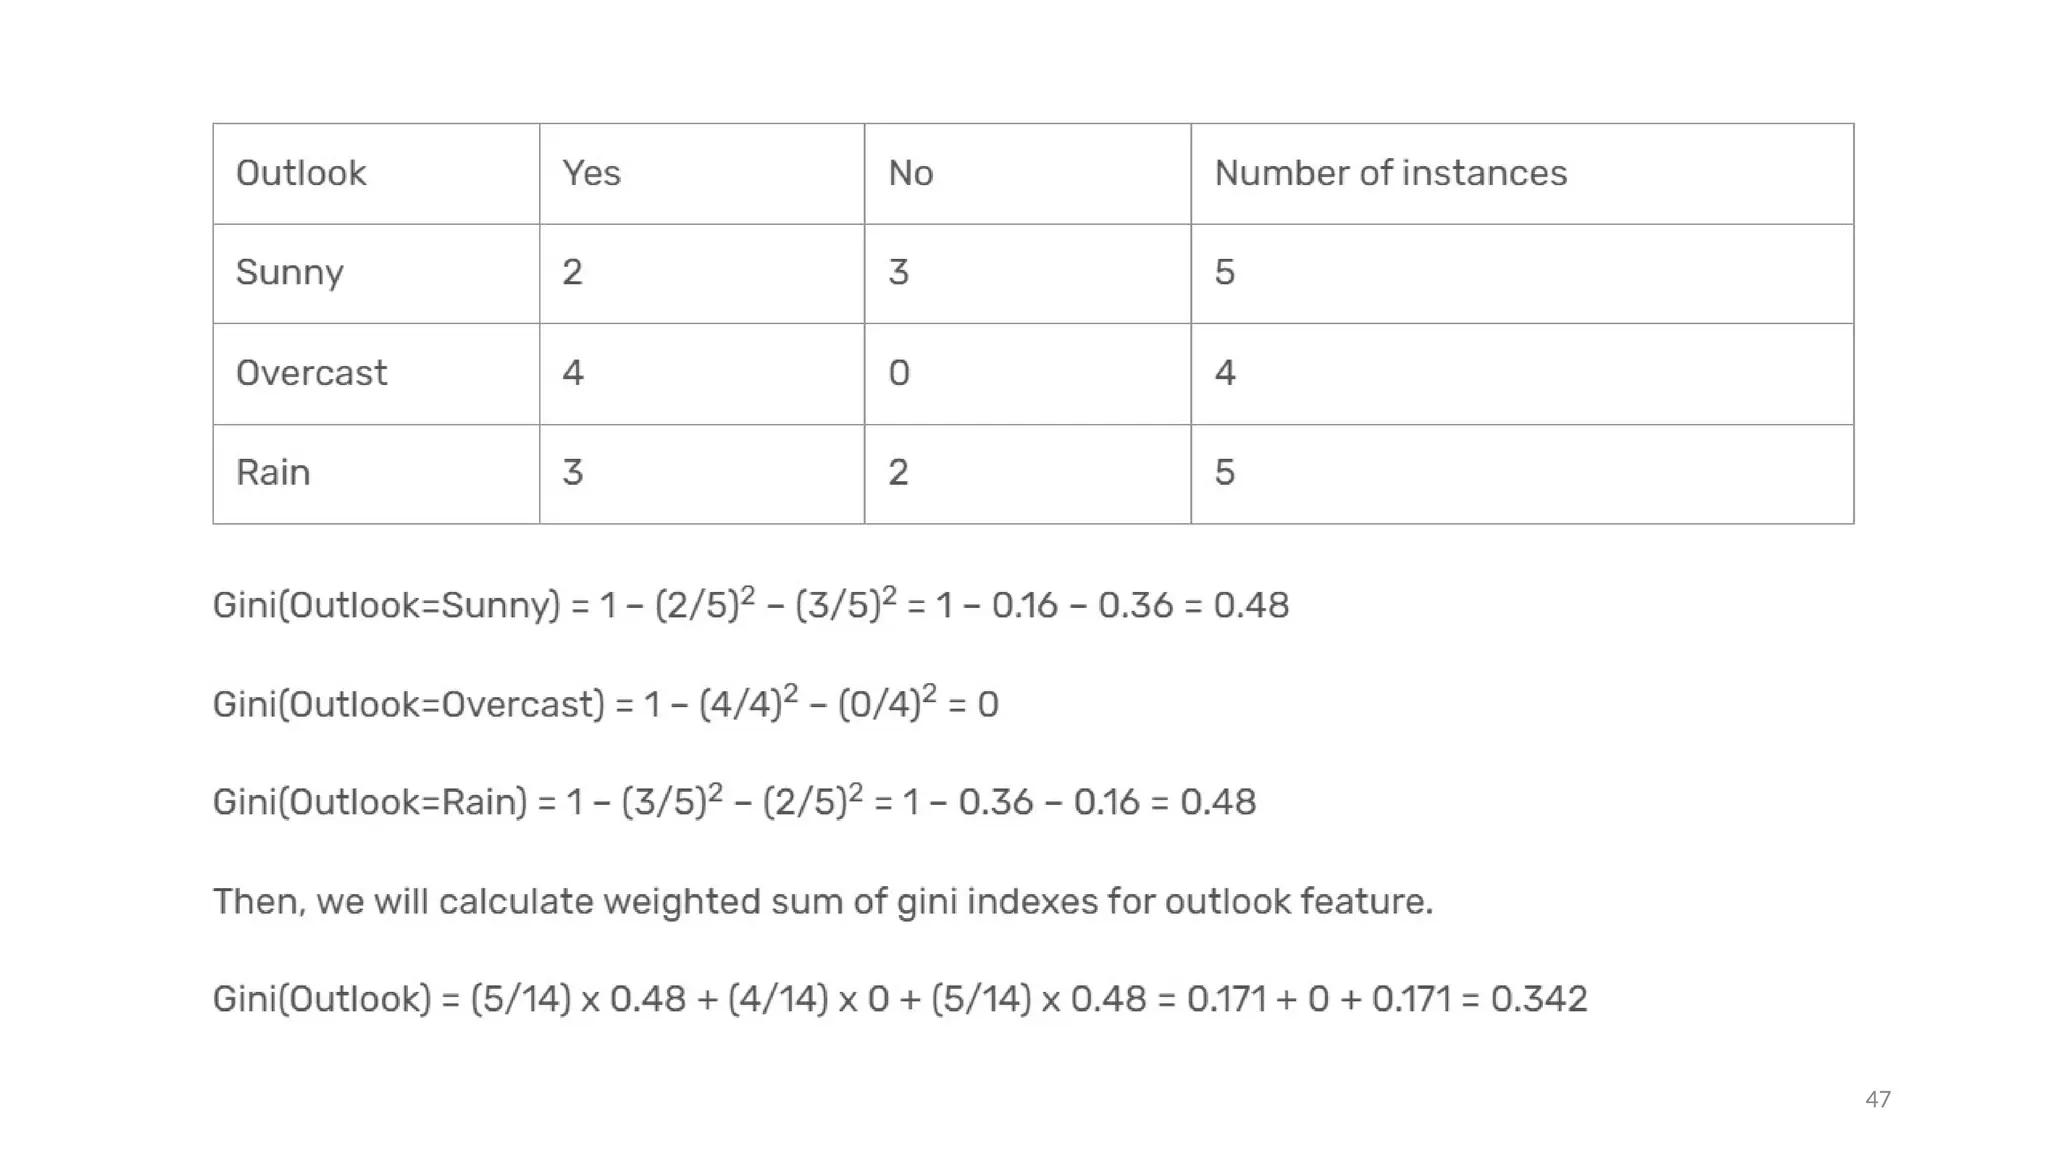Select the Overcast row label
The height and width of the screenshot is (1152, 2048).
376,373
